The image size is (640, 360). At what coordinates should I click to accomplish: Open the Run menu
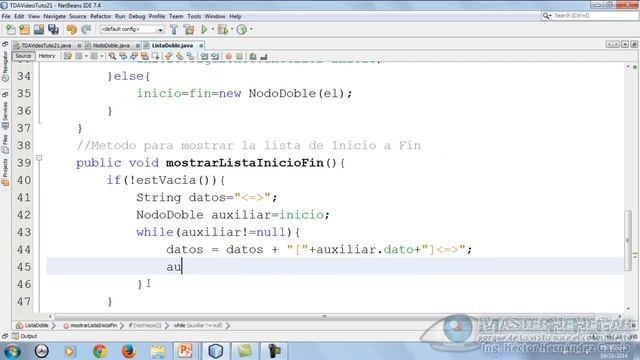[x=120, y=16]
